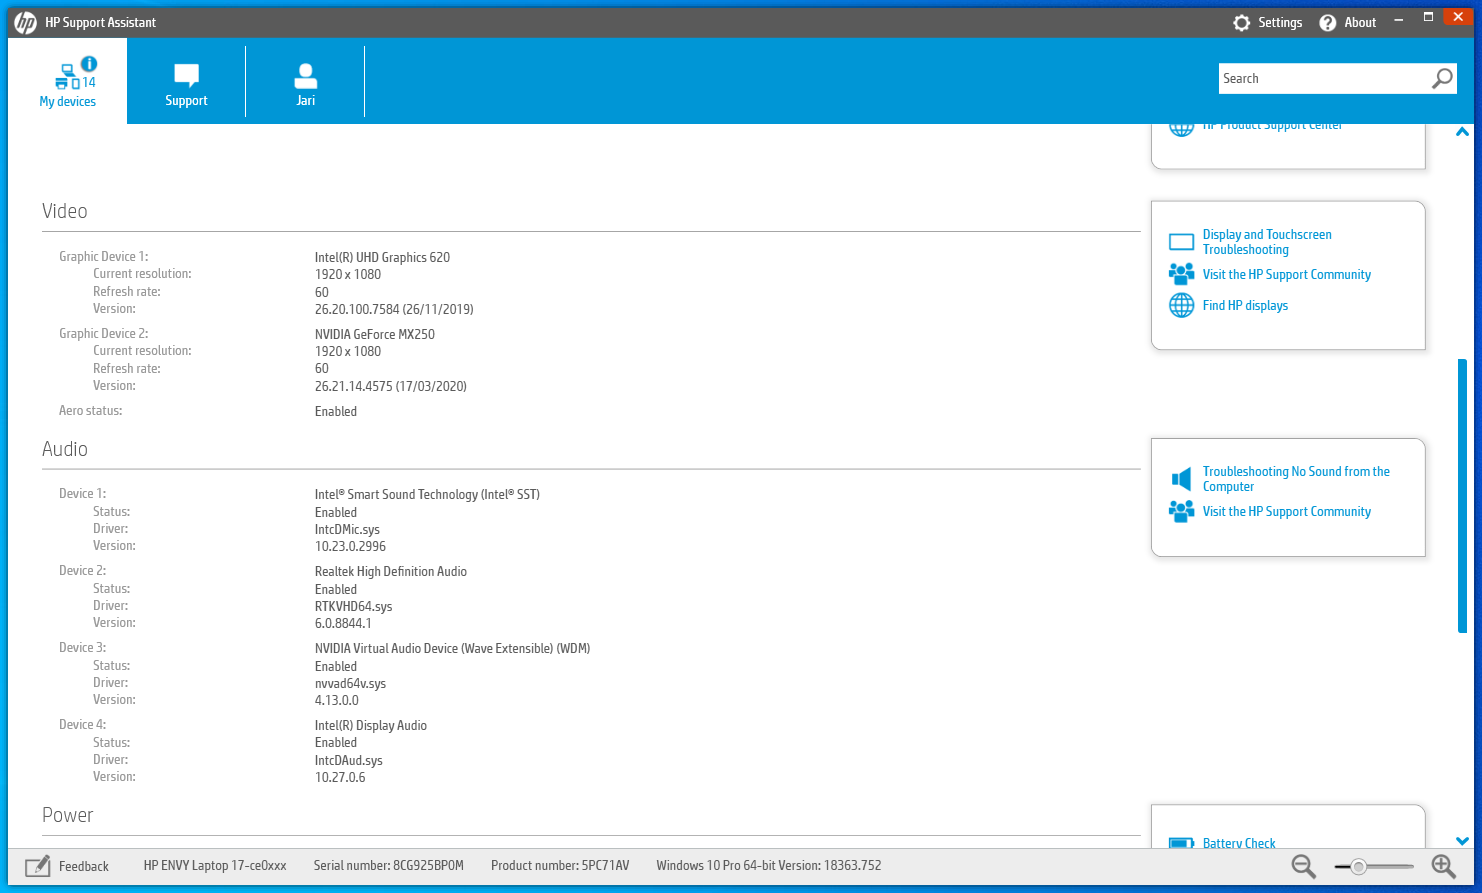
Task: Open the Support tab
Action: click(186, 84)
